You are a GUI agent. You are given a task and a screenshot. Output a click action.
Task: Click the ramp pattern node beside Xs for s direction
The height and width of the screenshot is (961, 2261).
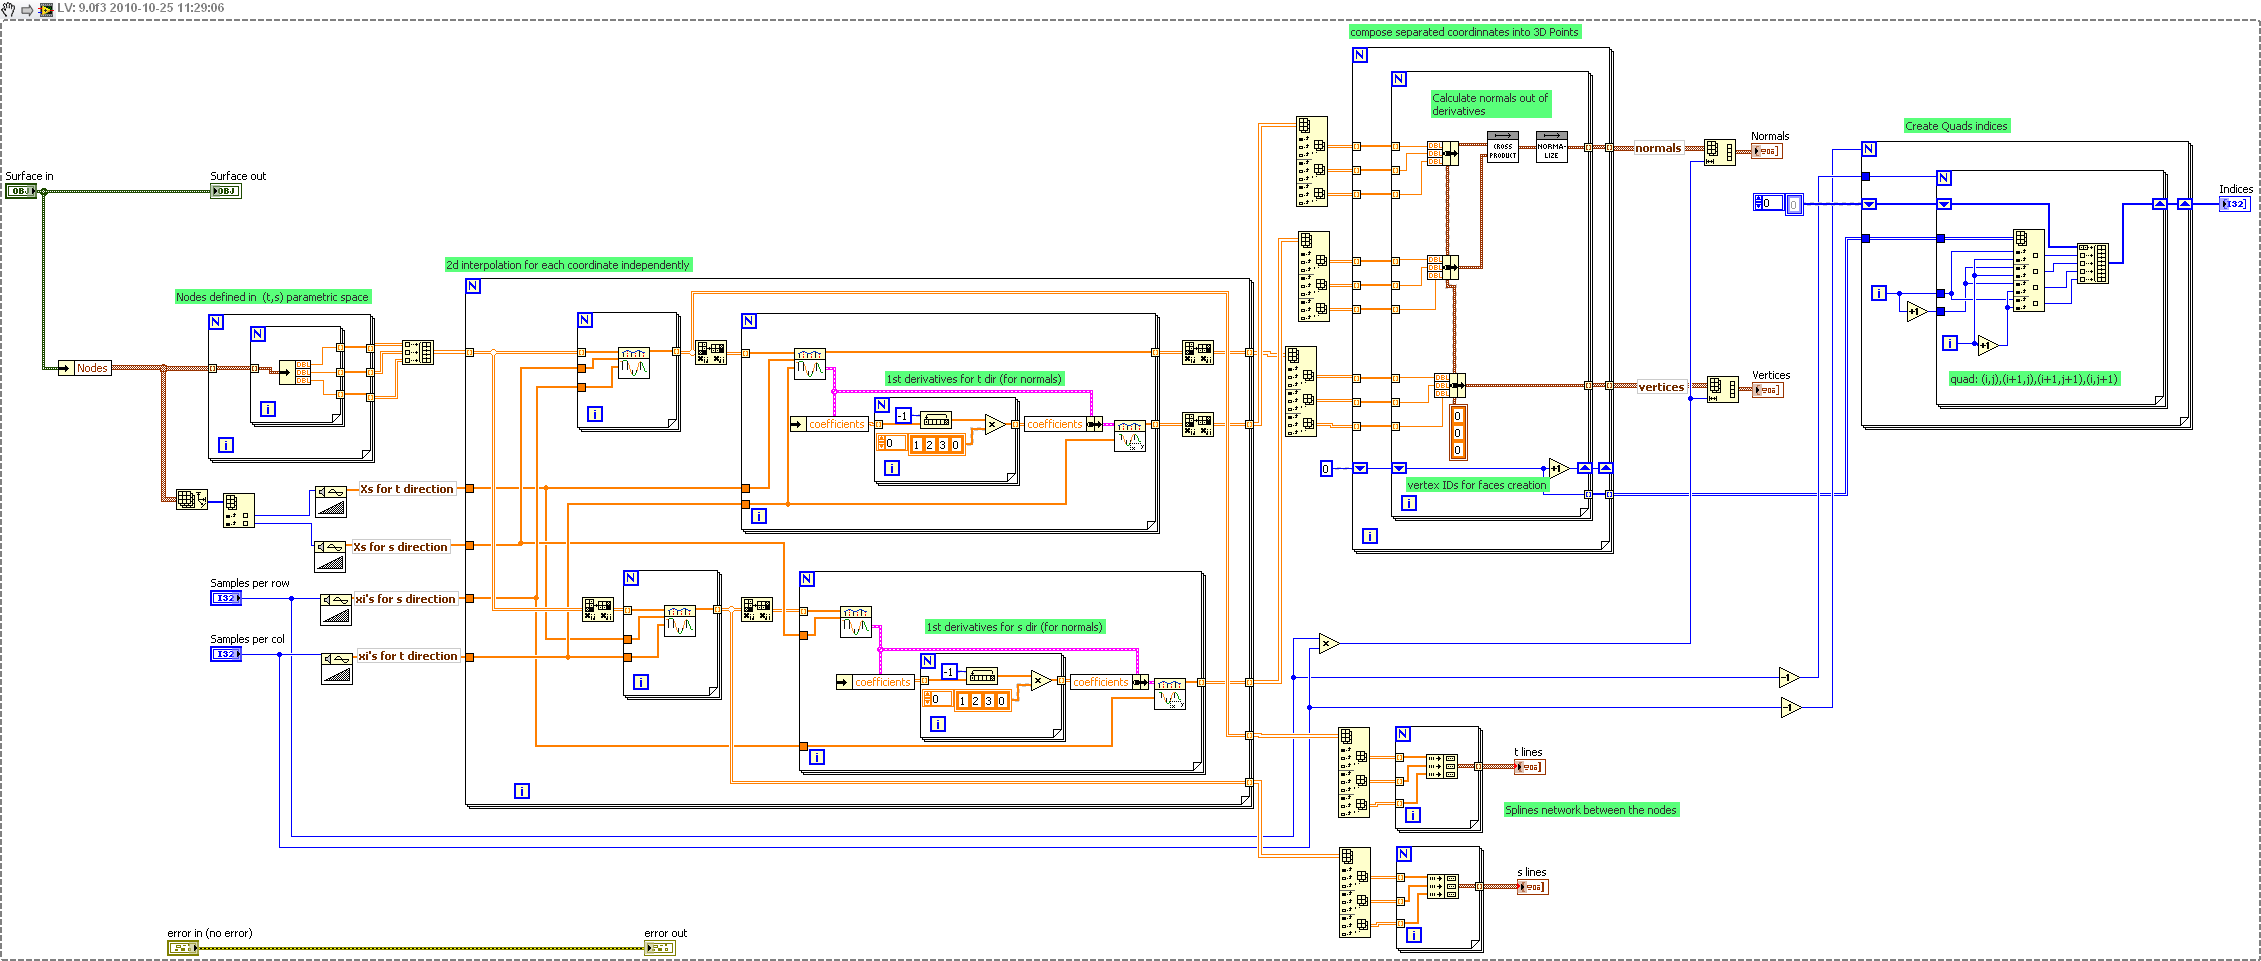(330, 556)
